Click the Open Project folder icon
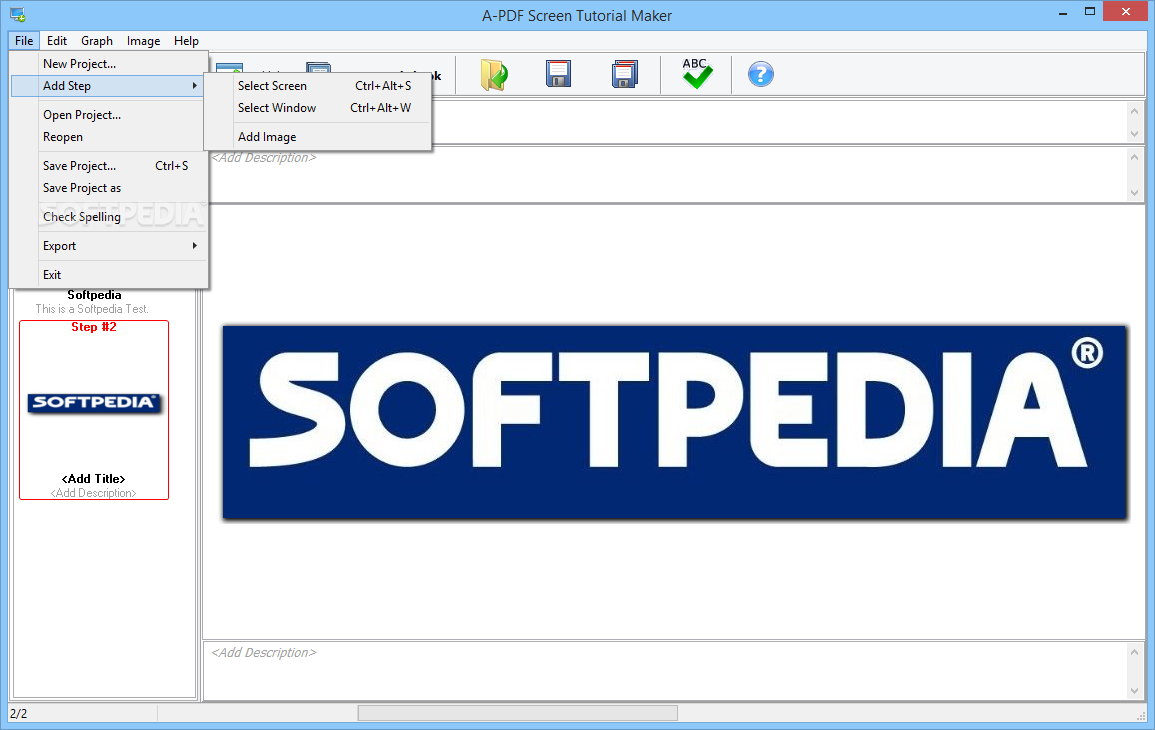Viewport: 1155px width, 730px height. 494,74
